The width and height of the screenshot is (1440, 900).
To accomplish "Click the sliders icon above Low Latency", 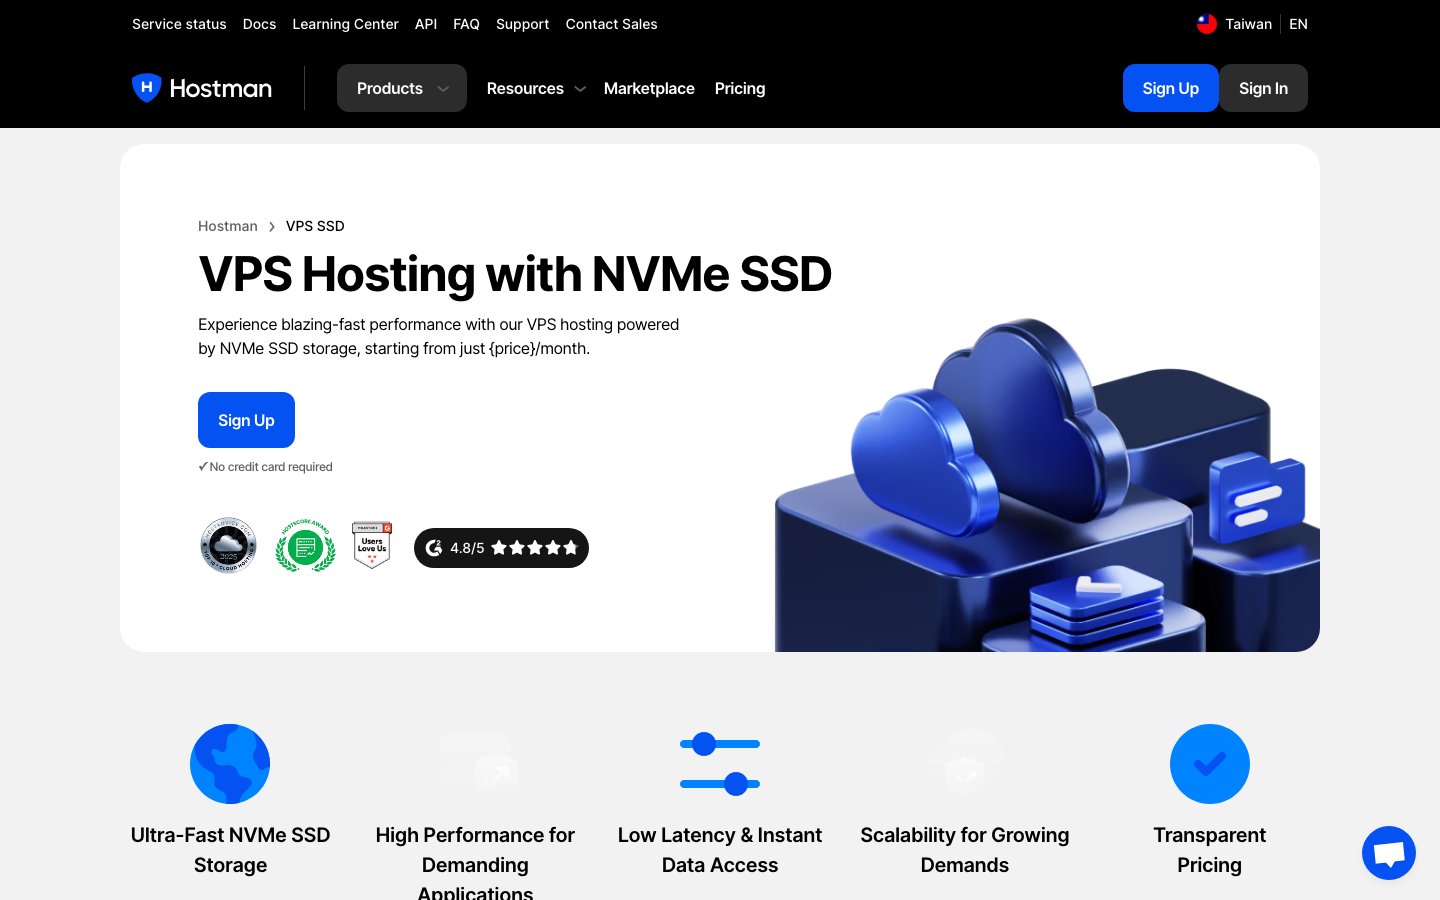I will point(720,764).
